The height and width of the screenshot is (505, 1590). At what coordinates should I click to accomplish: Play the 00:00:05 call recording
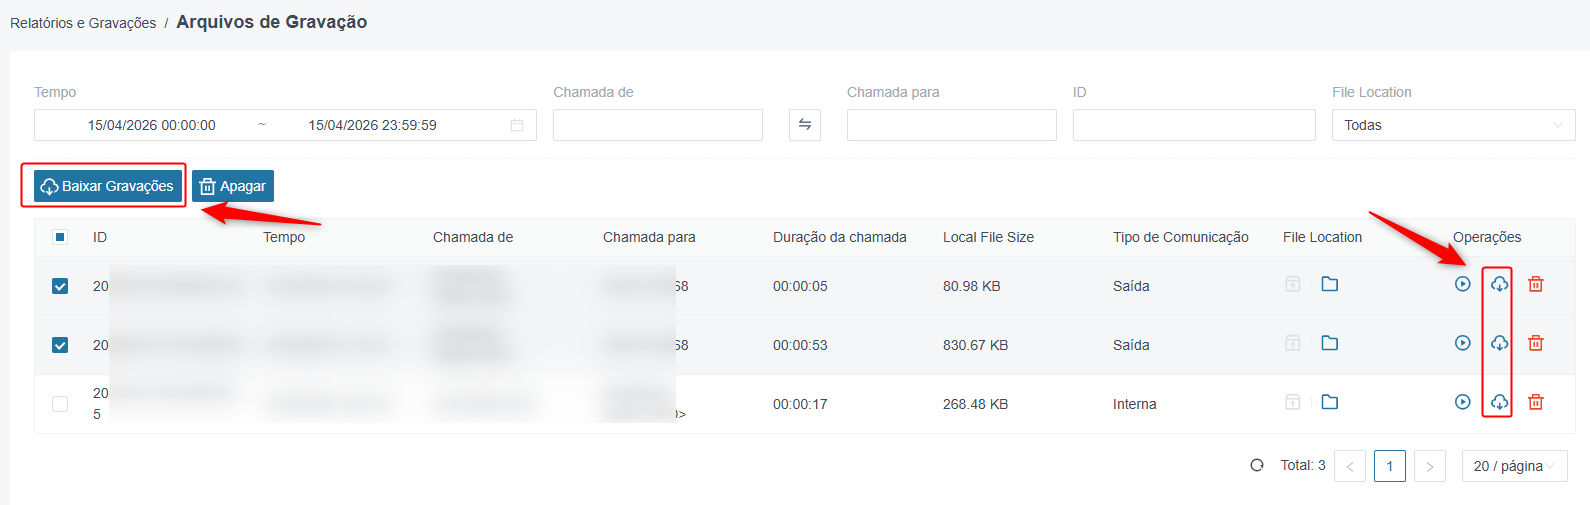pyautogui.click(x=1462, y=284)
